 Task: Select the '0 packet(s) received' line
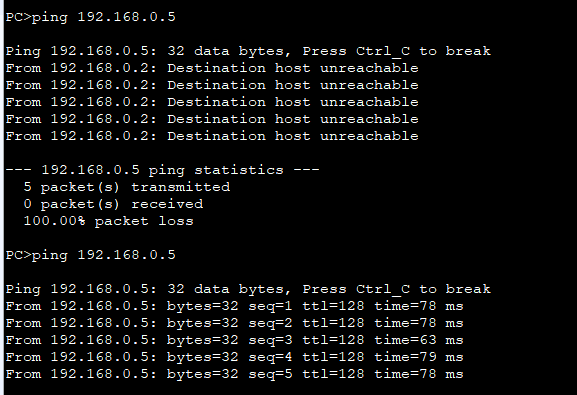113,204
